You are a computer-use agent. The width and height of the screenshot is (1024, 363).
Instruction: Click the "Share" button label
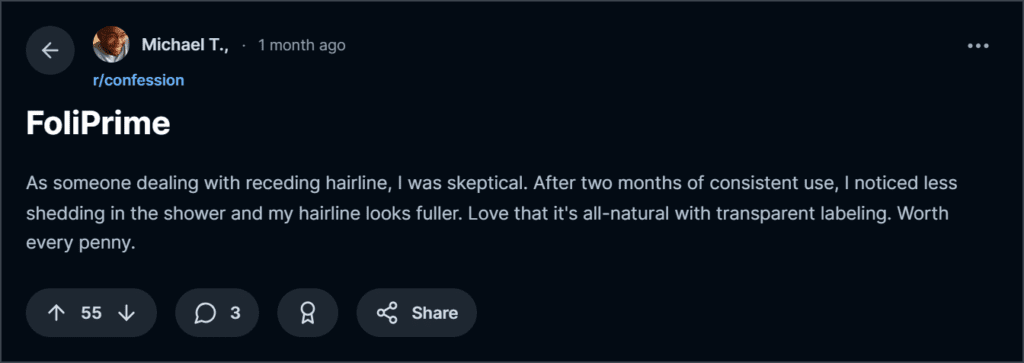coord(434,313)
